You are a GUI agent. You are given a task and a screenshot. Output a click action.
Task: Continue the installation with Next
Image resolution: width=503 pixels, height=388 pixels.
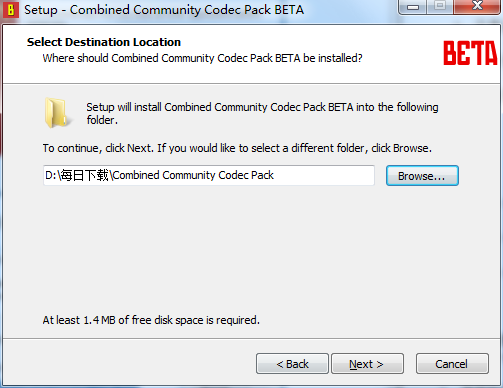click(x=367, y=364)
